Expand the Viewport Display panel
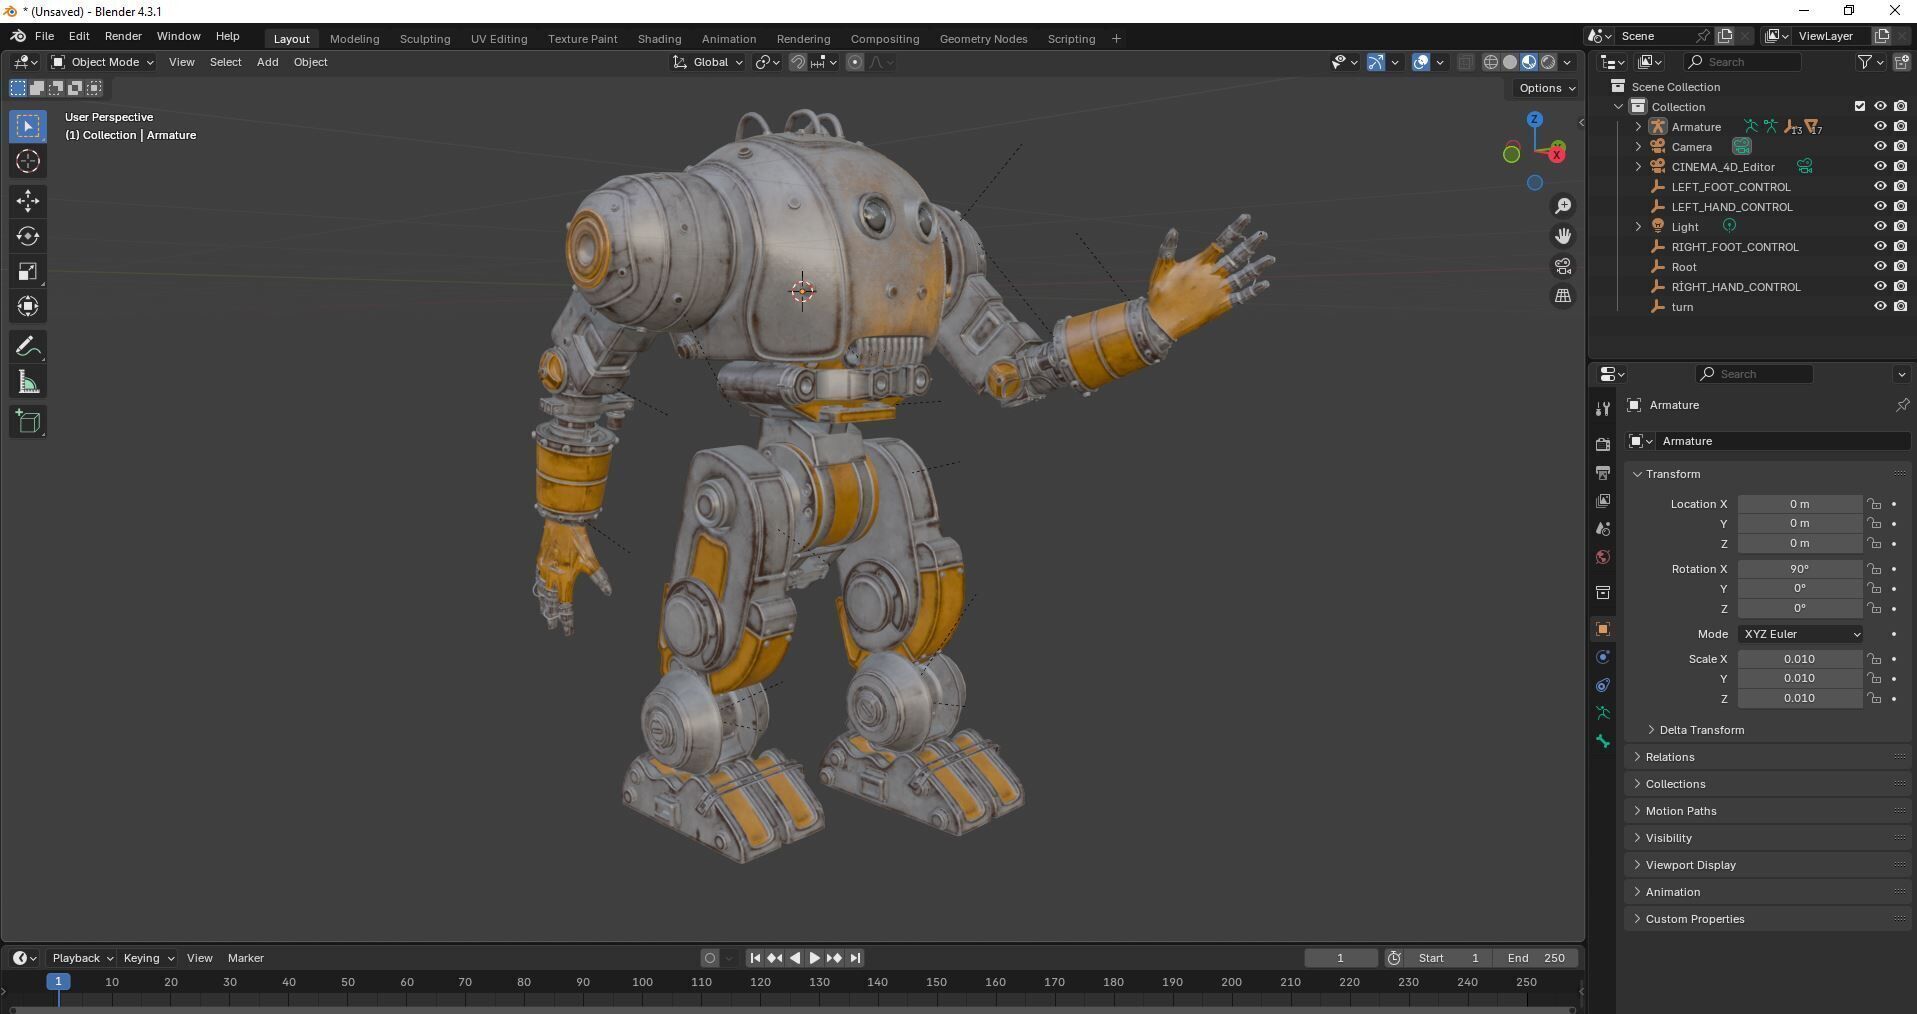The image size is (1917, 1014). tap(1690, 865)
